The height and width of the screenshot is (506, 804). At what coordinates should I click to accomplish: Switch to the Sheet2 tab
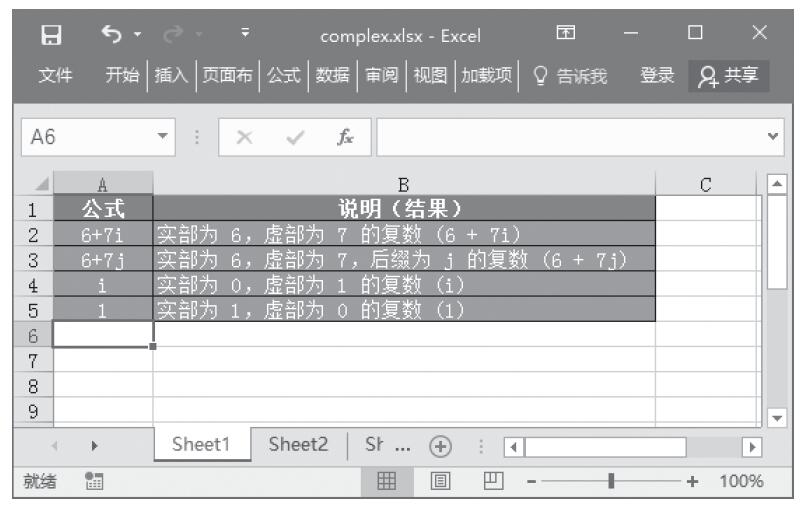298,445
